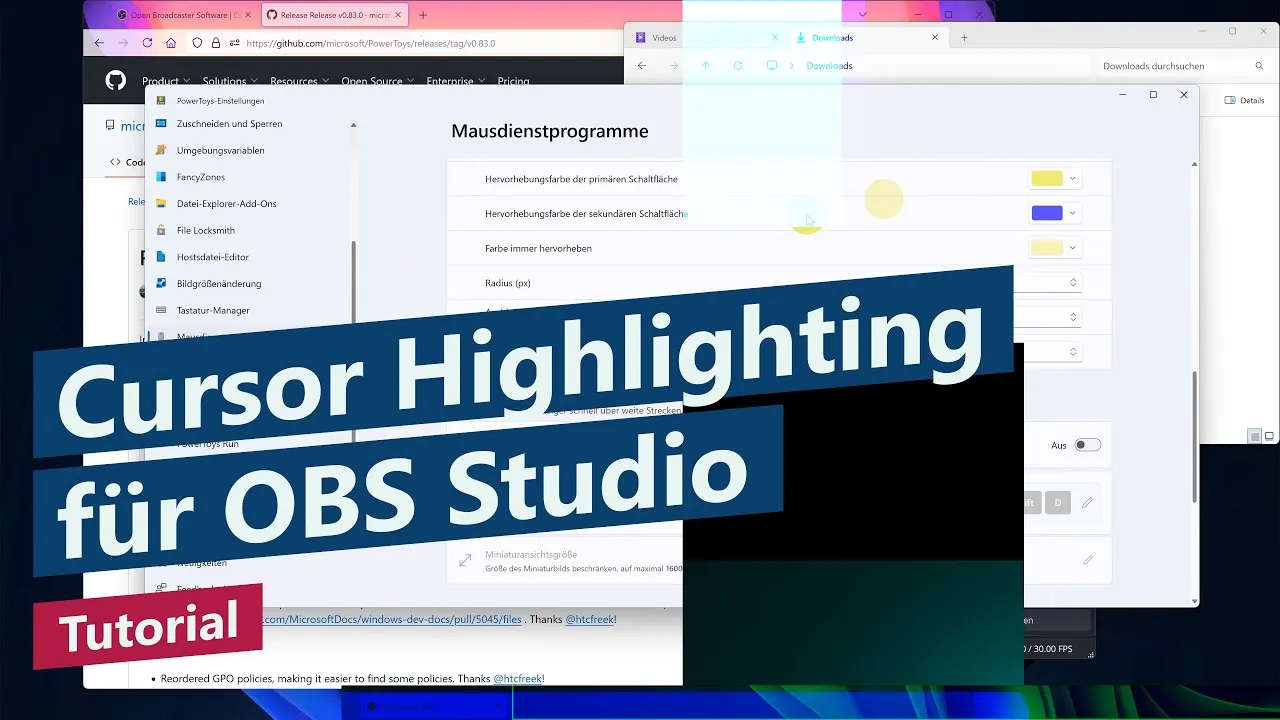Image resolution: width=1280 pixels, height=720 pixels.
Task: Expand the GitHub Solutions menu
Action: [x=230, y=81]
